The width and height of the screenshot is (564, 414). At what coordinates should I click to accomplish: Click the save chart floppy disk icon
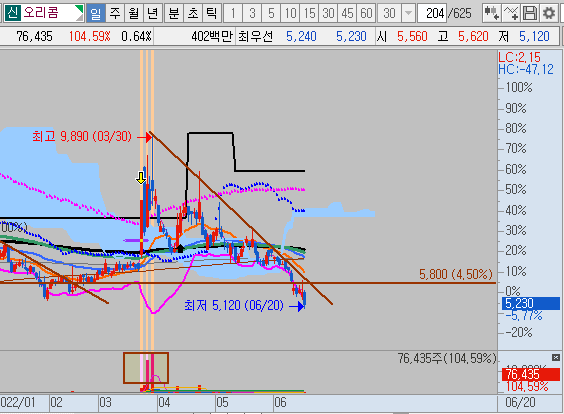529,13
